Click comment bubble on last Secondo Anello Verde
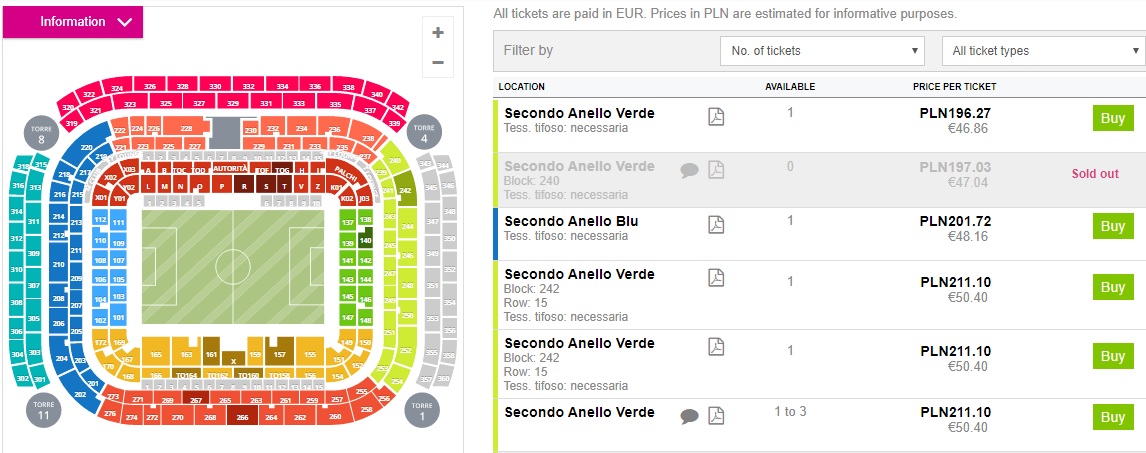Viewport: 1146px width, 453px height. (689, 416)
